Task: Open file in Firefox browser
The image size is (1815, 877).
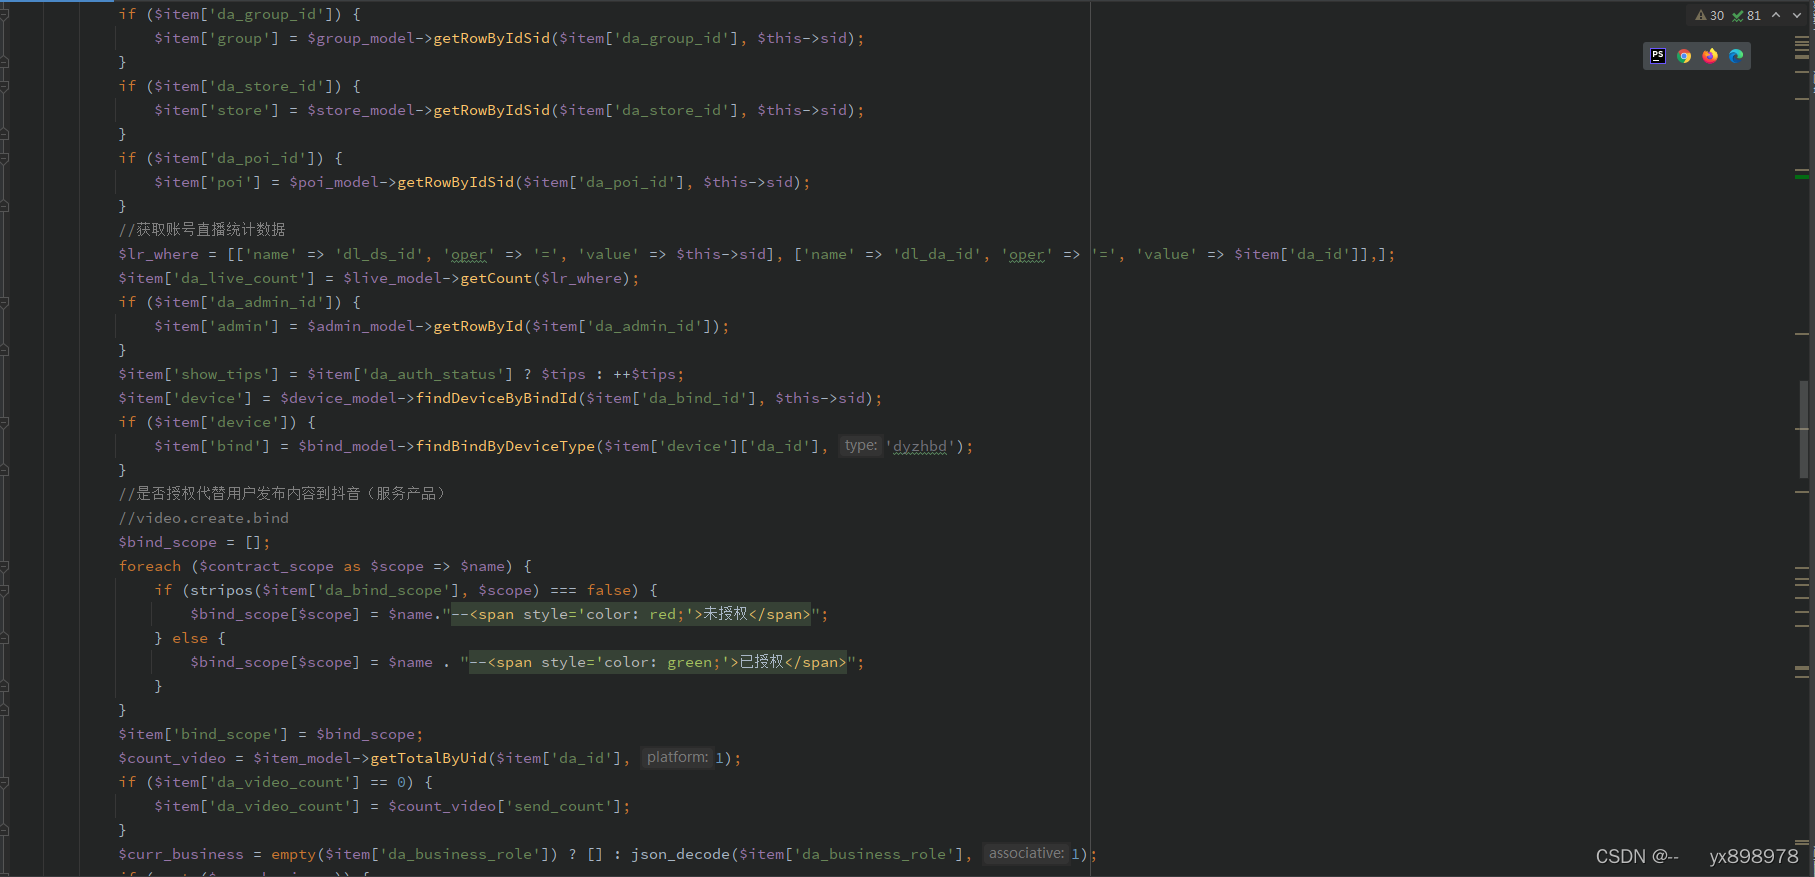Action: click(1710, 56)
